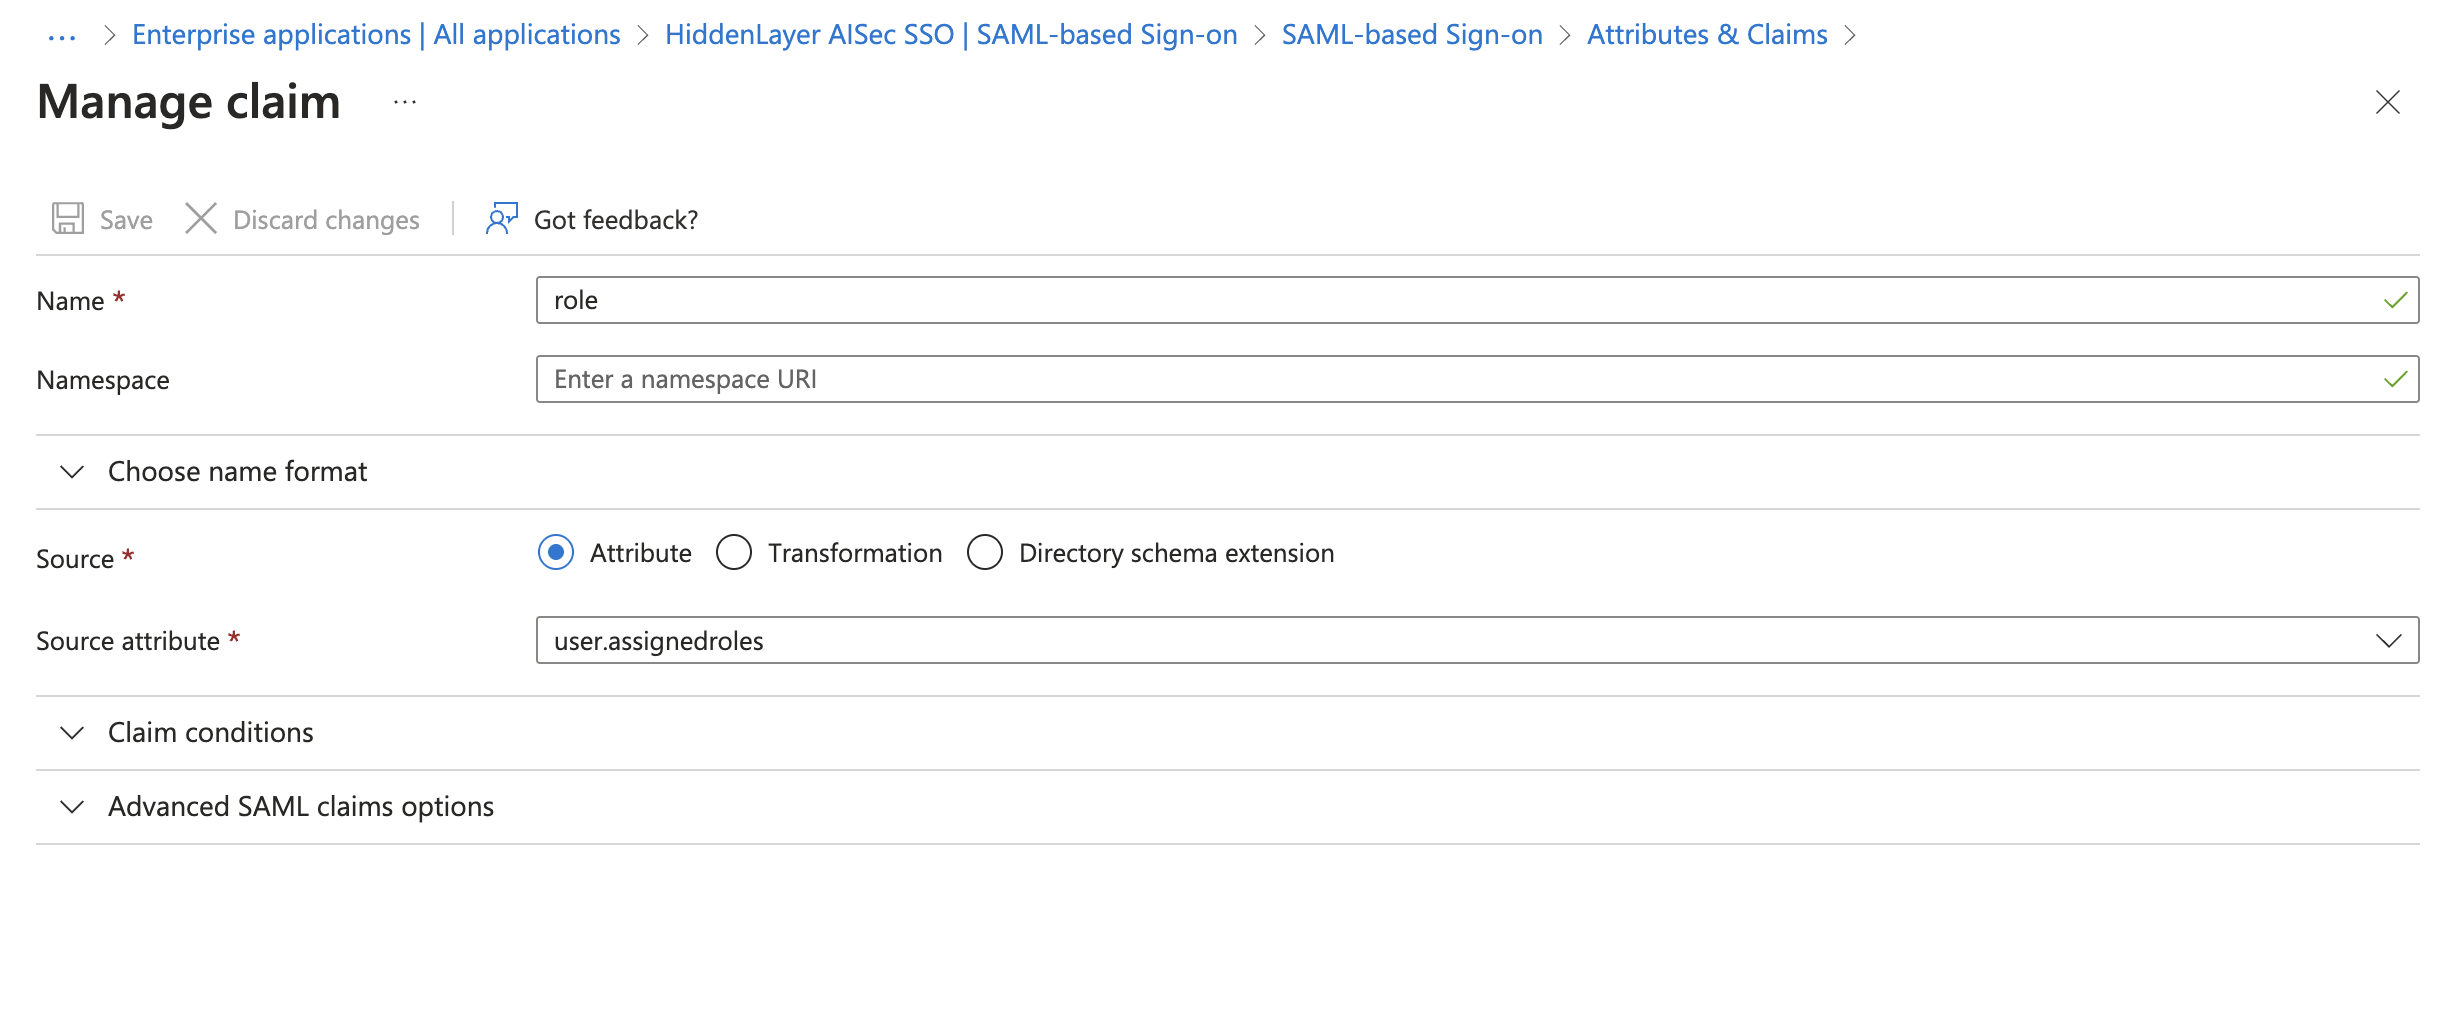Viewport: 2458px width, 1036px height.
Task: Select the Transformation source option
Action: pos(735,552)
